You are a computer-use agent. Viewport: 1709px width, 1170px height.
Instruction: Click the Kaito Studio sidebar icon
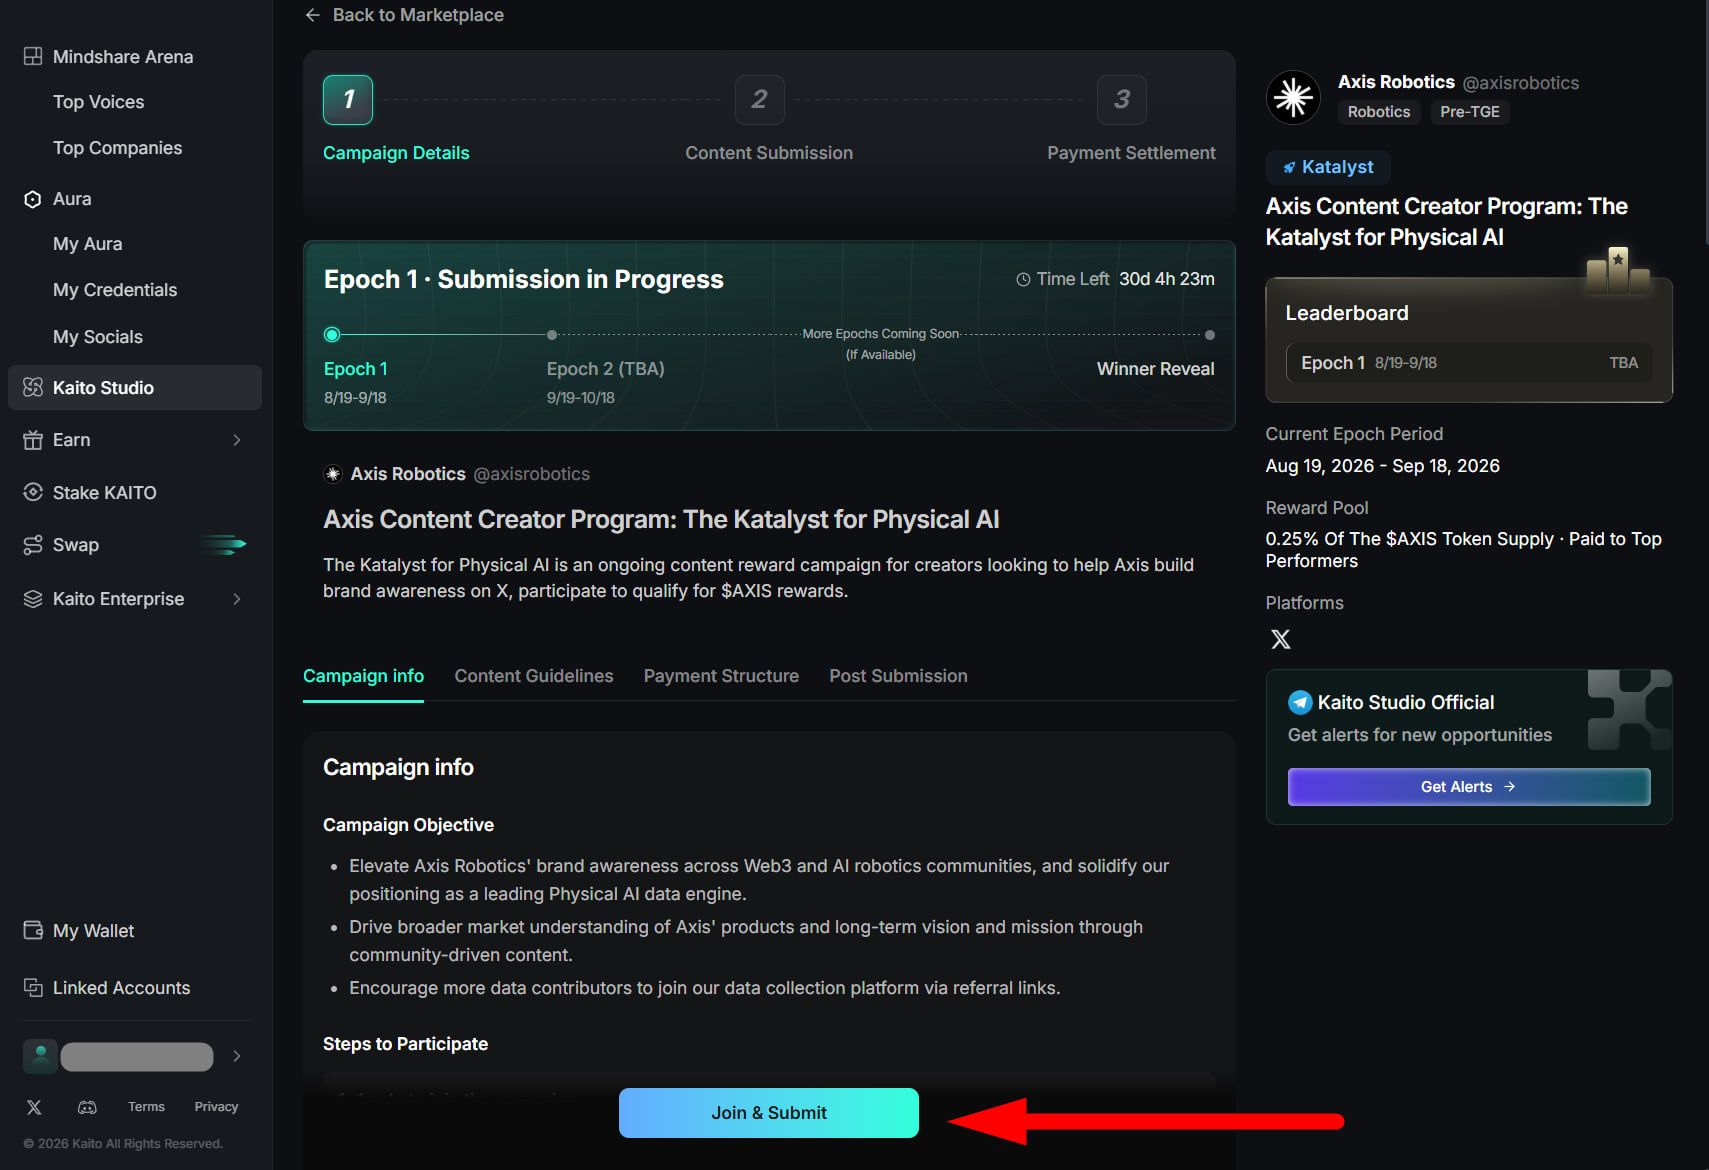click(33, 388)
